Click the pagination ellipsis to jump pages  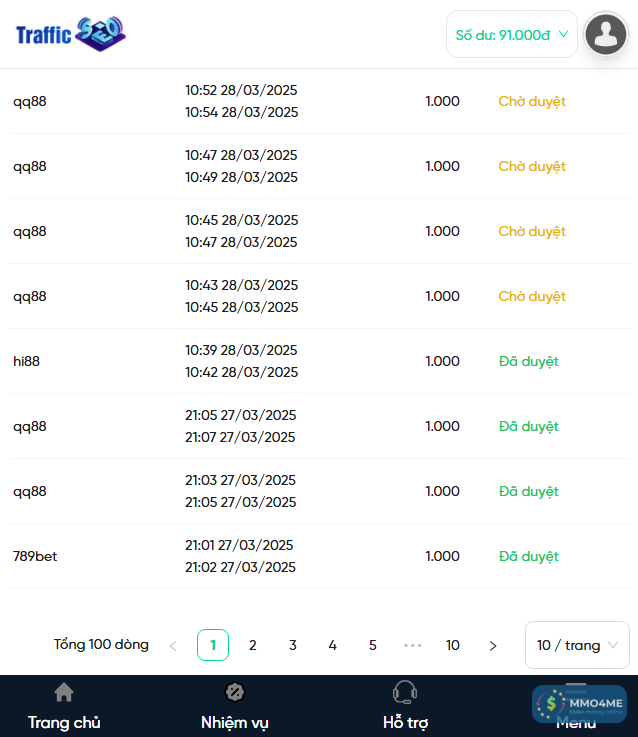pos(413,646)
